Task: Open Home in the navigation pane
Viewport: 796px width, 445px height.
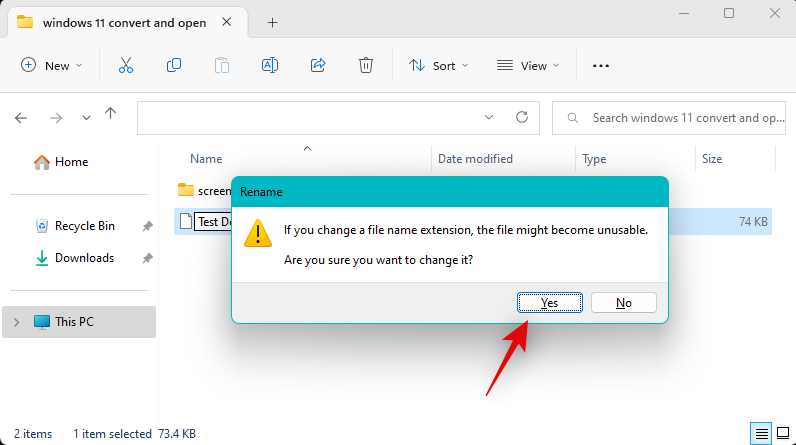Action: click(x=61, y=162)
